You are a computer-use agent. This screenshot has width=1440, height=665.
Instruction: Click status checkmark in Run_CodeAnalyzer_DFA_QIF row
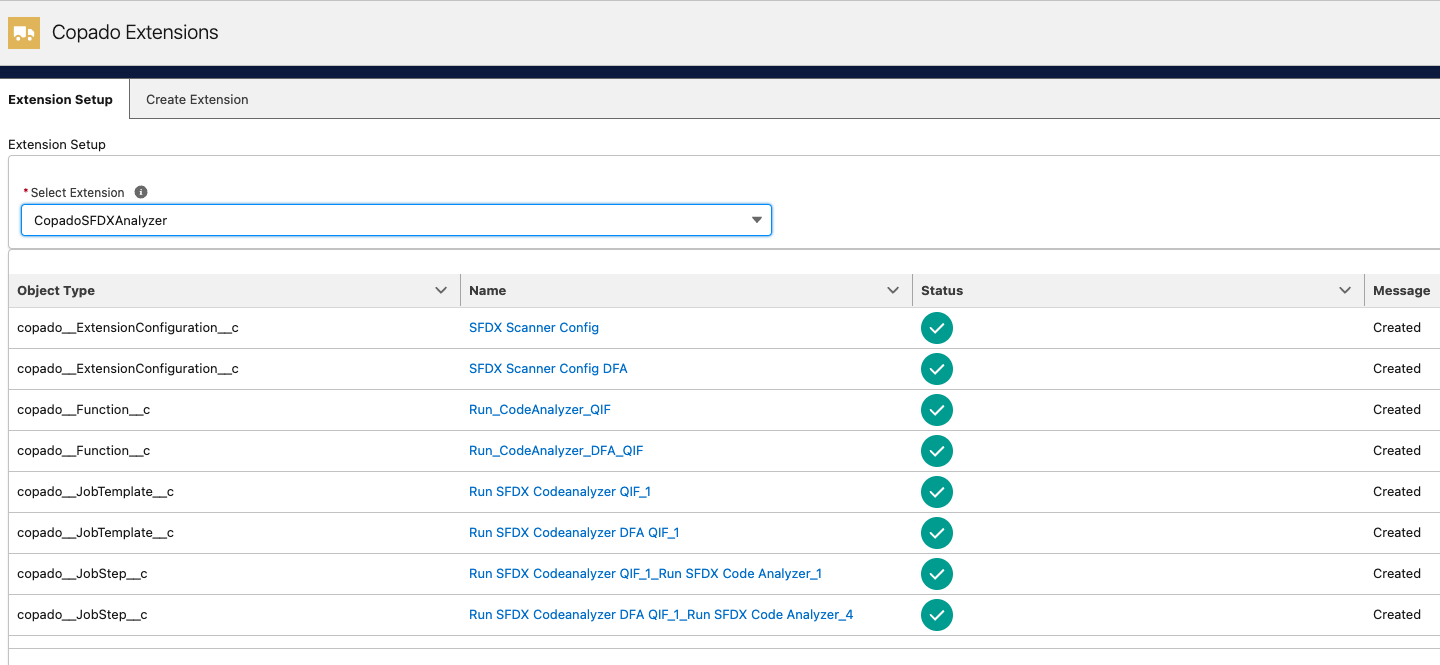[937, 451]
